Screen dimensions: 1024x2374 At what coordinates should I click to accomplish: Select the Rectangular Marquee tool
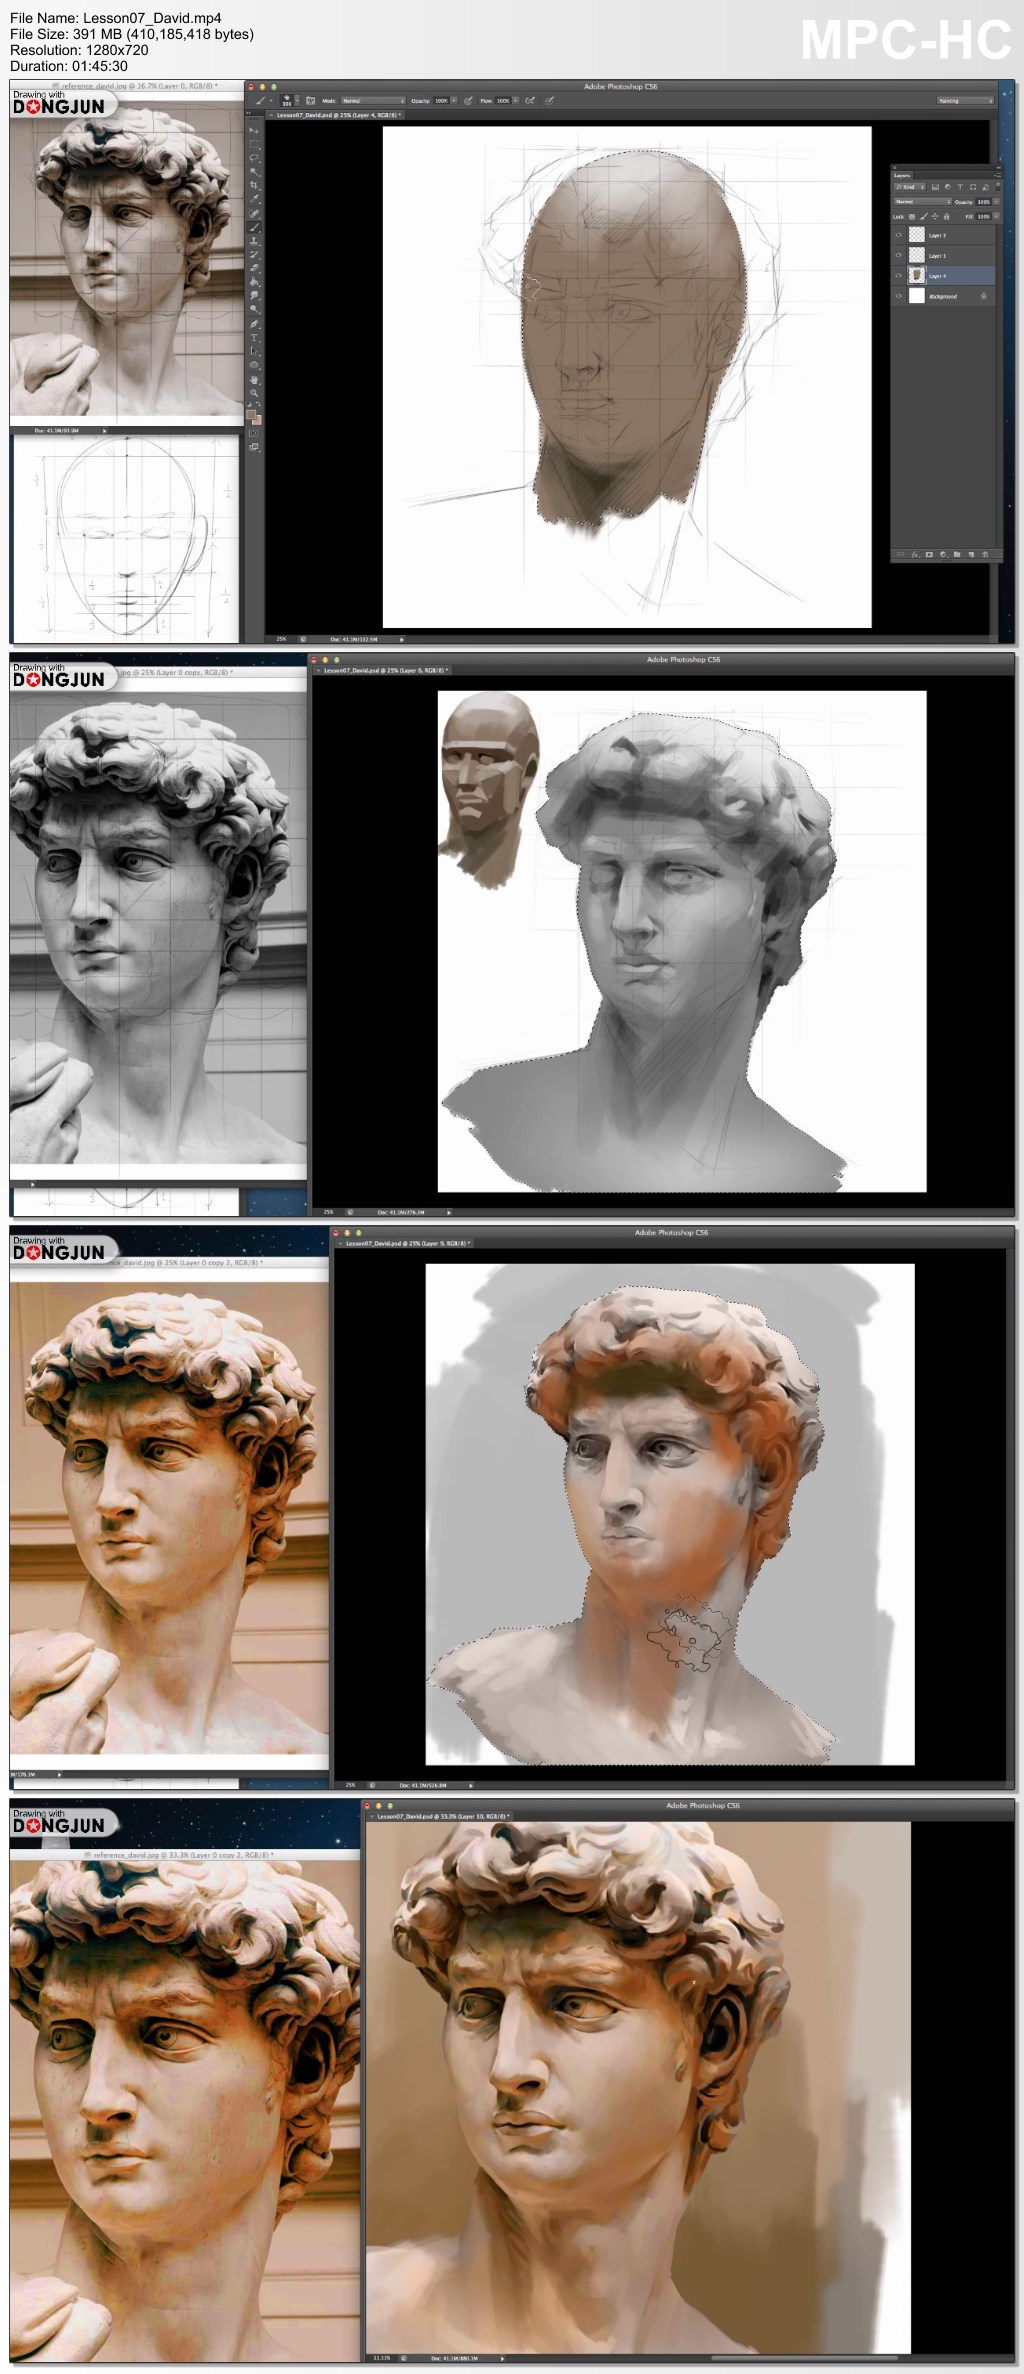[x=254, y=144]
